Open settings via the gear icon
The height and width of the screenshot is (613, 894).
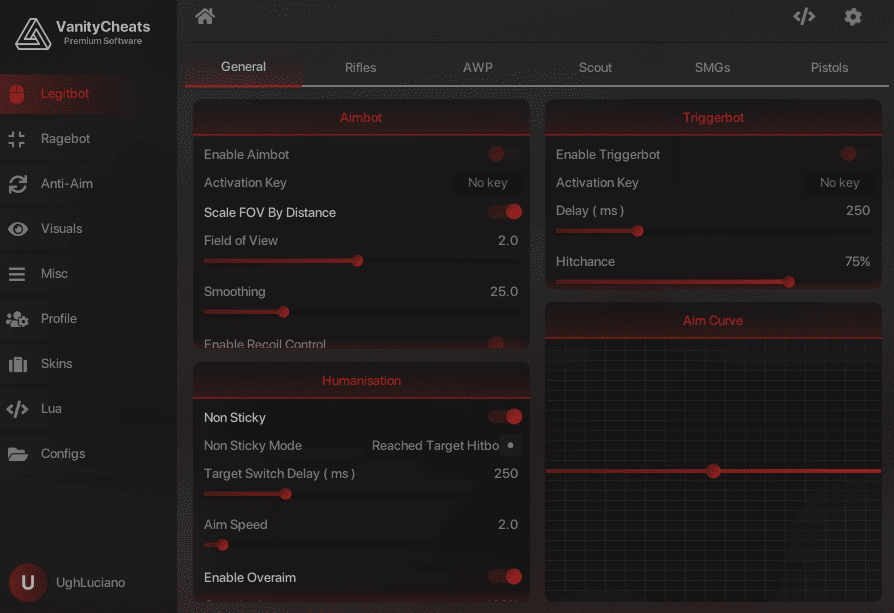(852, 16)
